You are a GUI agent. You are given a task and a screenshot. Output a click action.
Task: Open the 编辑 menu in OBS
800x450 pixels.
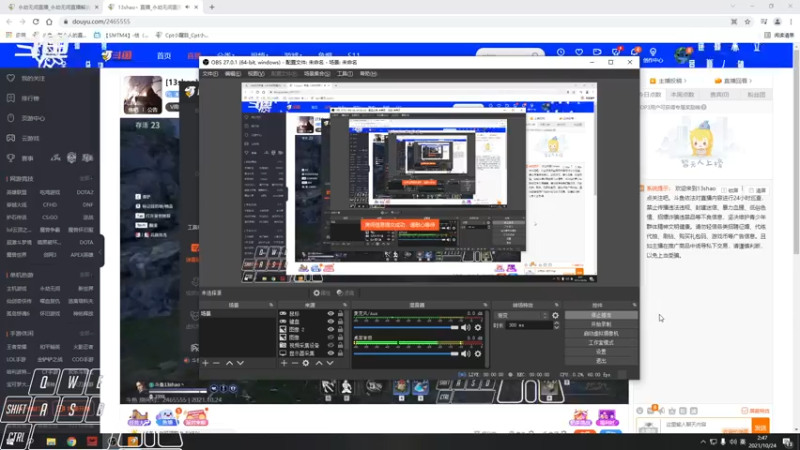coord(233,74)
